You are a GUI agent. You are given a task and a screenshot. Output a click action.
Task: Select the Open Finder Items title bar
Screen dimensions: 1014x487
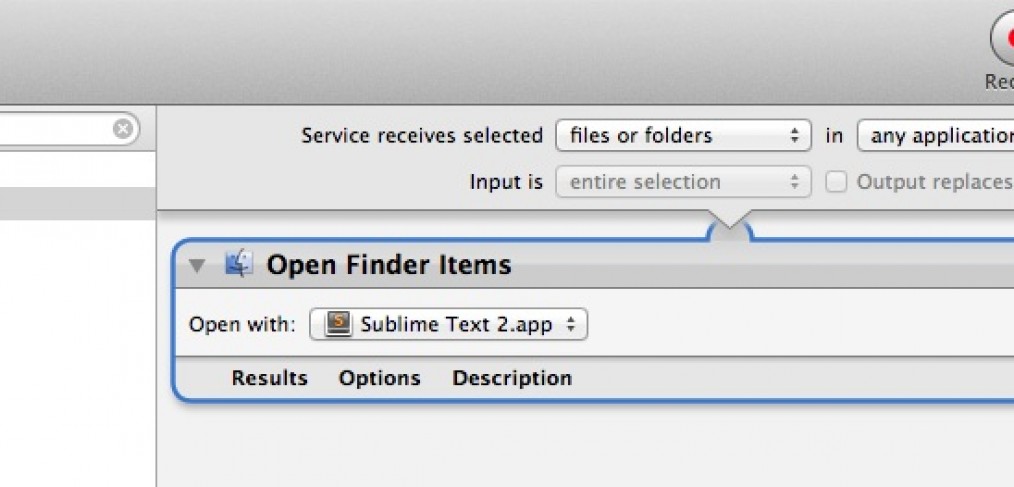tap(595, 265)
